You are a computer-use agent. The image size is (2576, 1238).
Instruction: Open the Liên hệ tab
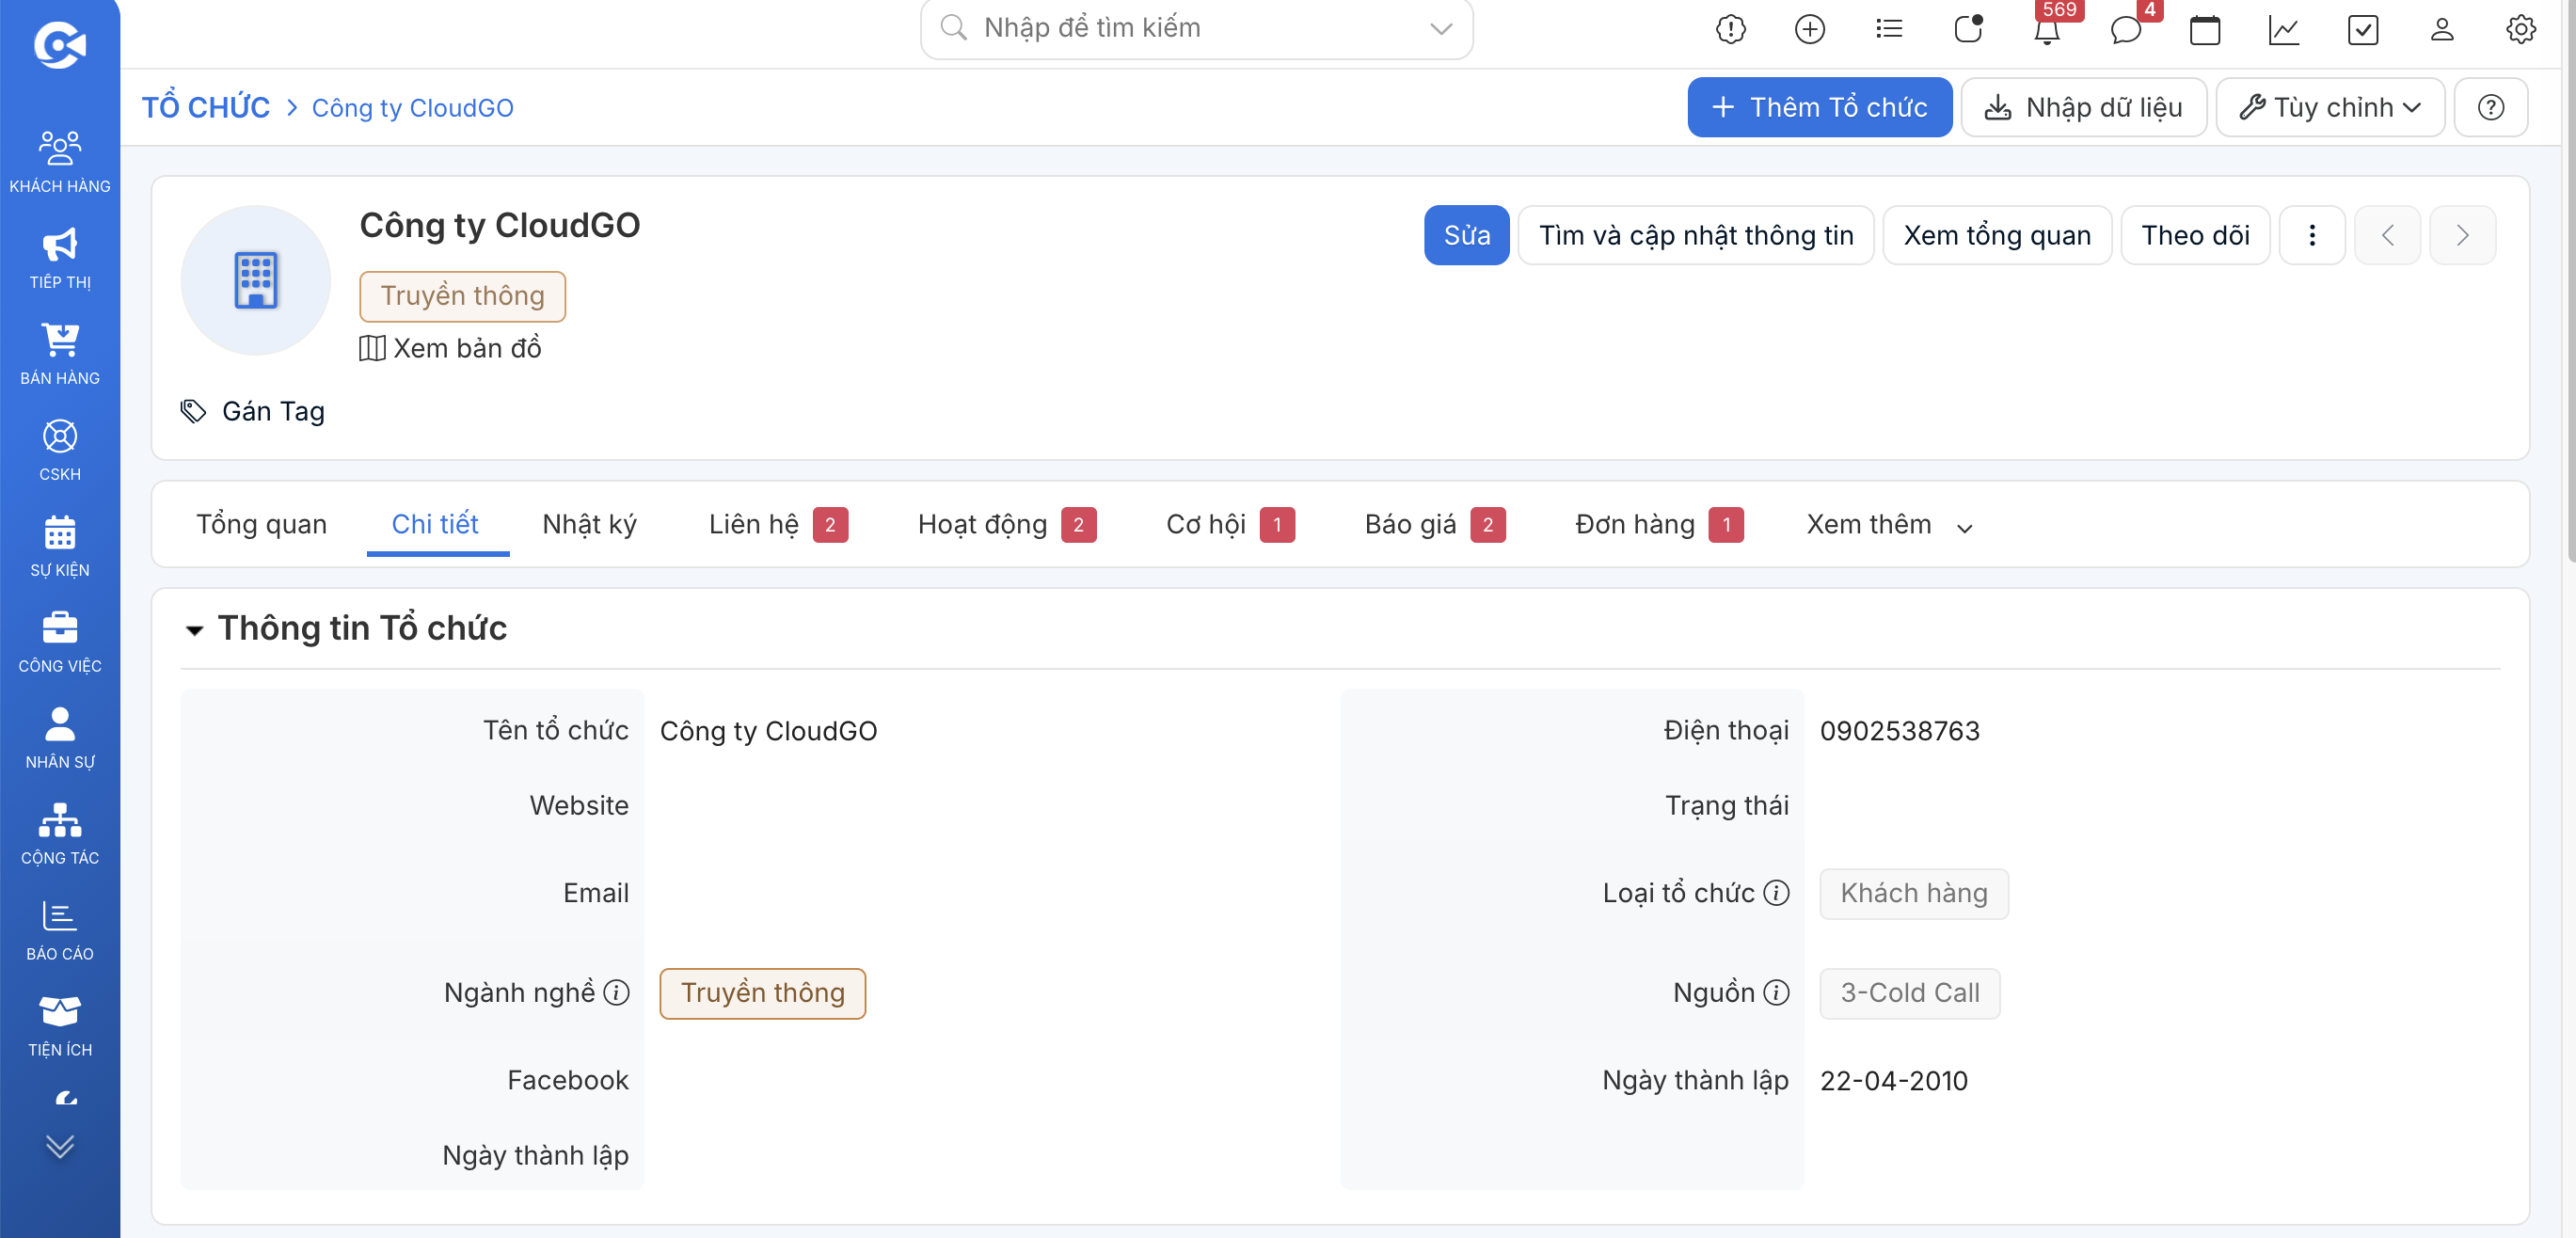click(x=778, y=524)
